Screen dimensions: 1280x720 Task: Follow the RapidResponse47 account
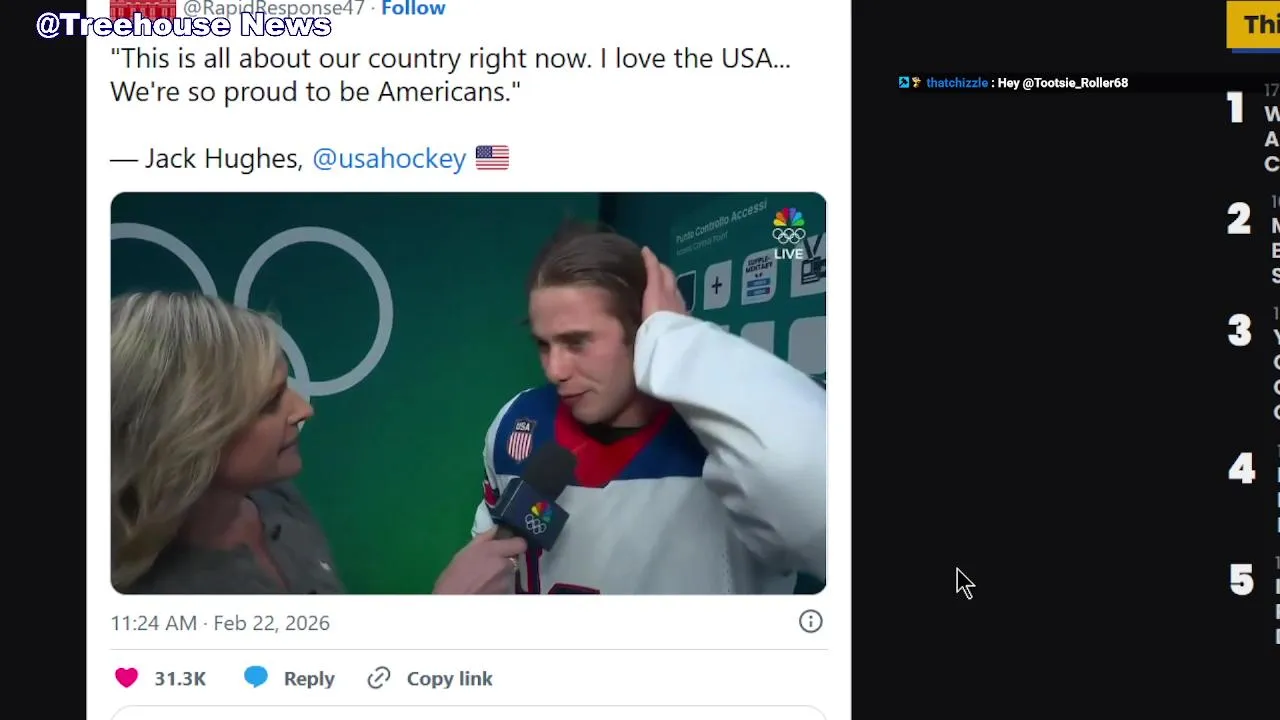click(x=413, y=9)
